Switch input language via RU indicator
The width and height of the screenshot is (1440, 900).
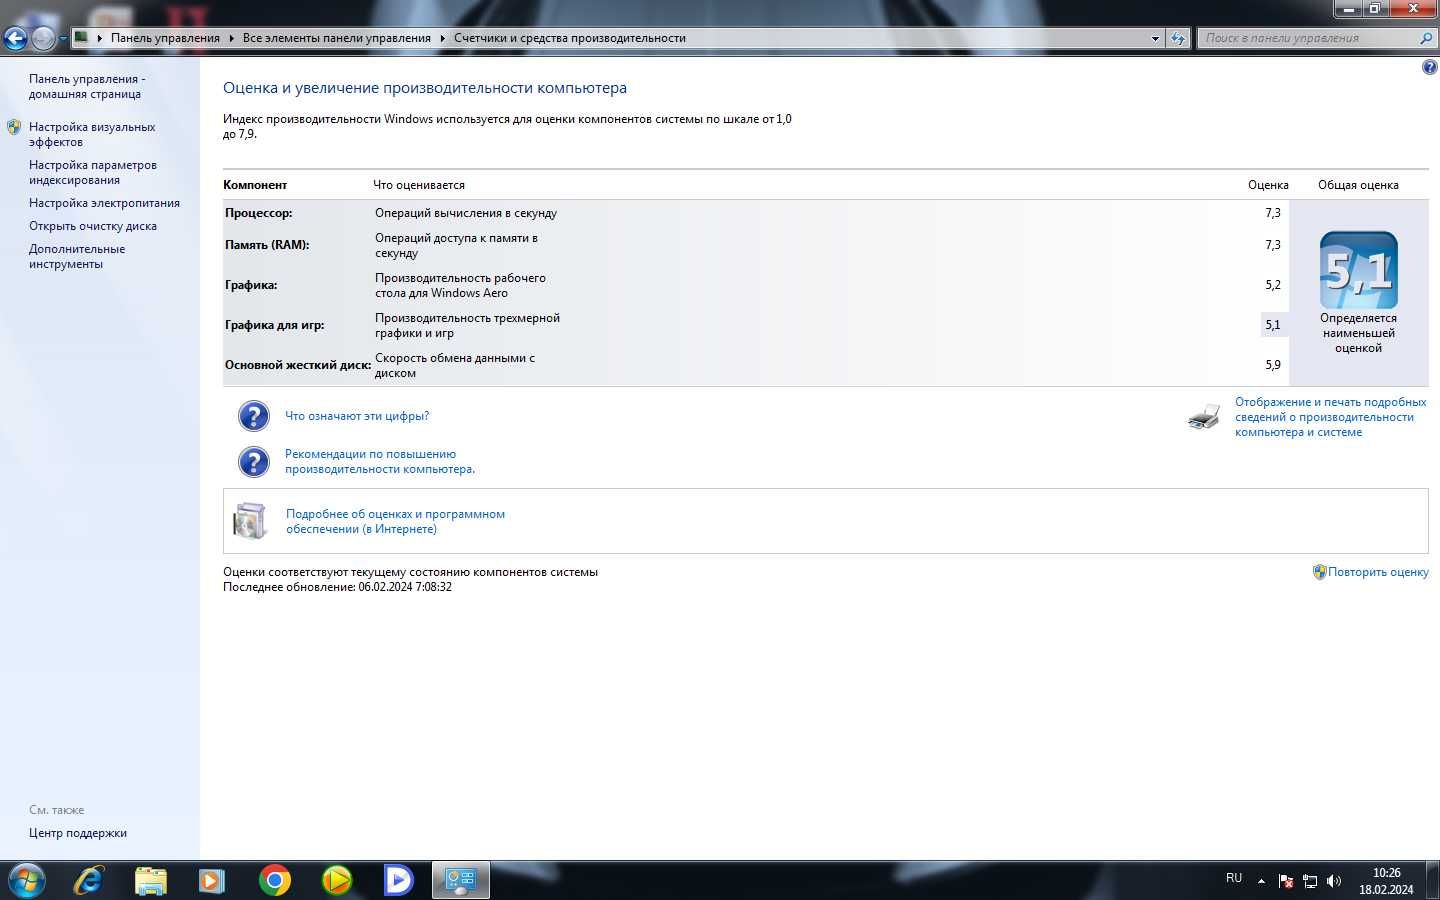1234,878
